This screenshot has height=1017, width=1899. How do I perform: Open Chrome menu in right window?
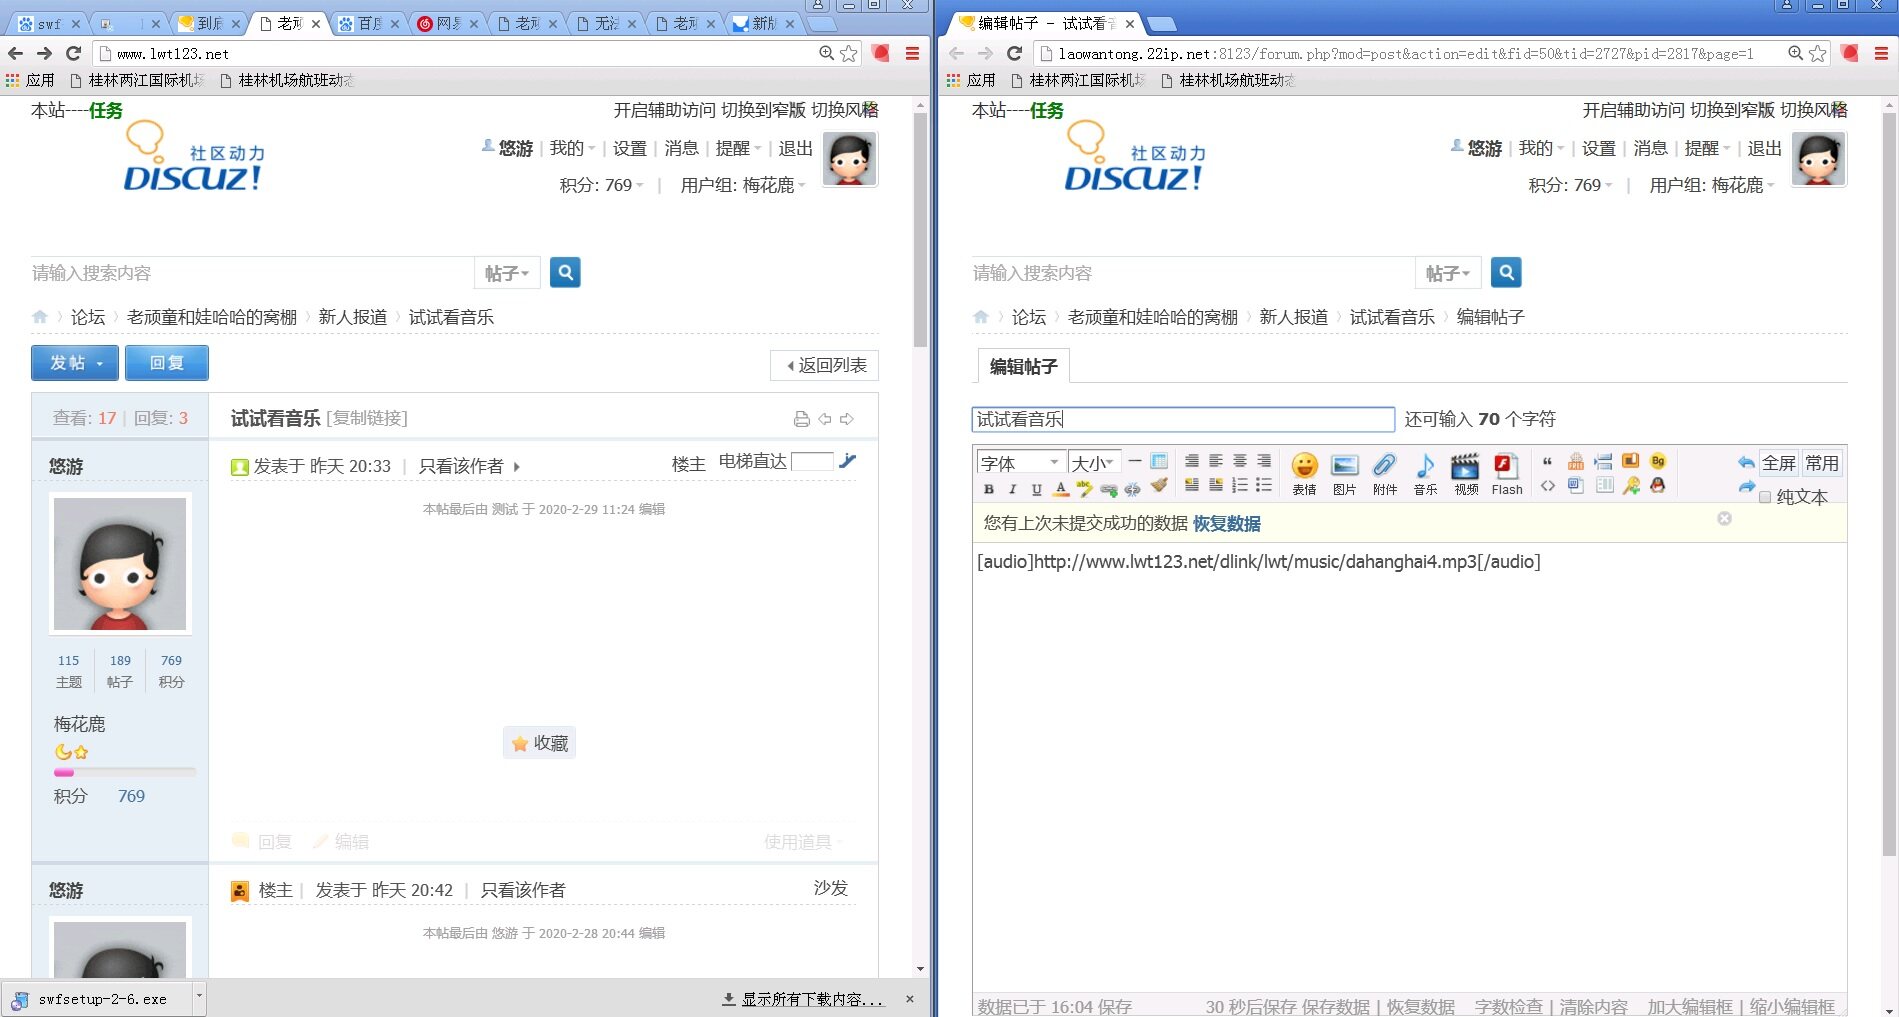[x=1881, y=54]
